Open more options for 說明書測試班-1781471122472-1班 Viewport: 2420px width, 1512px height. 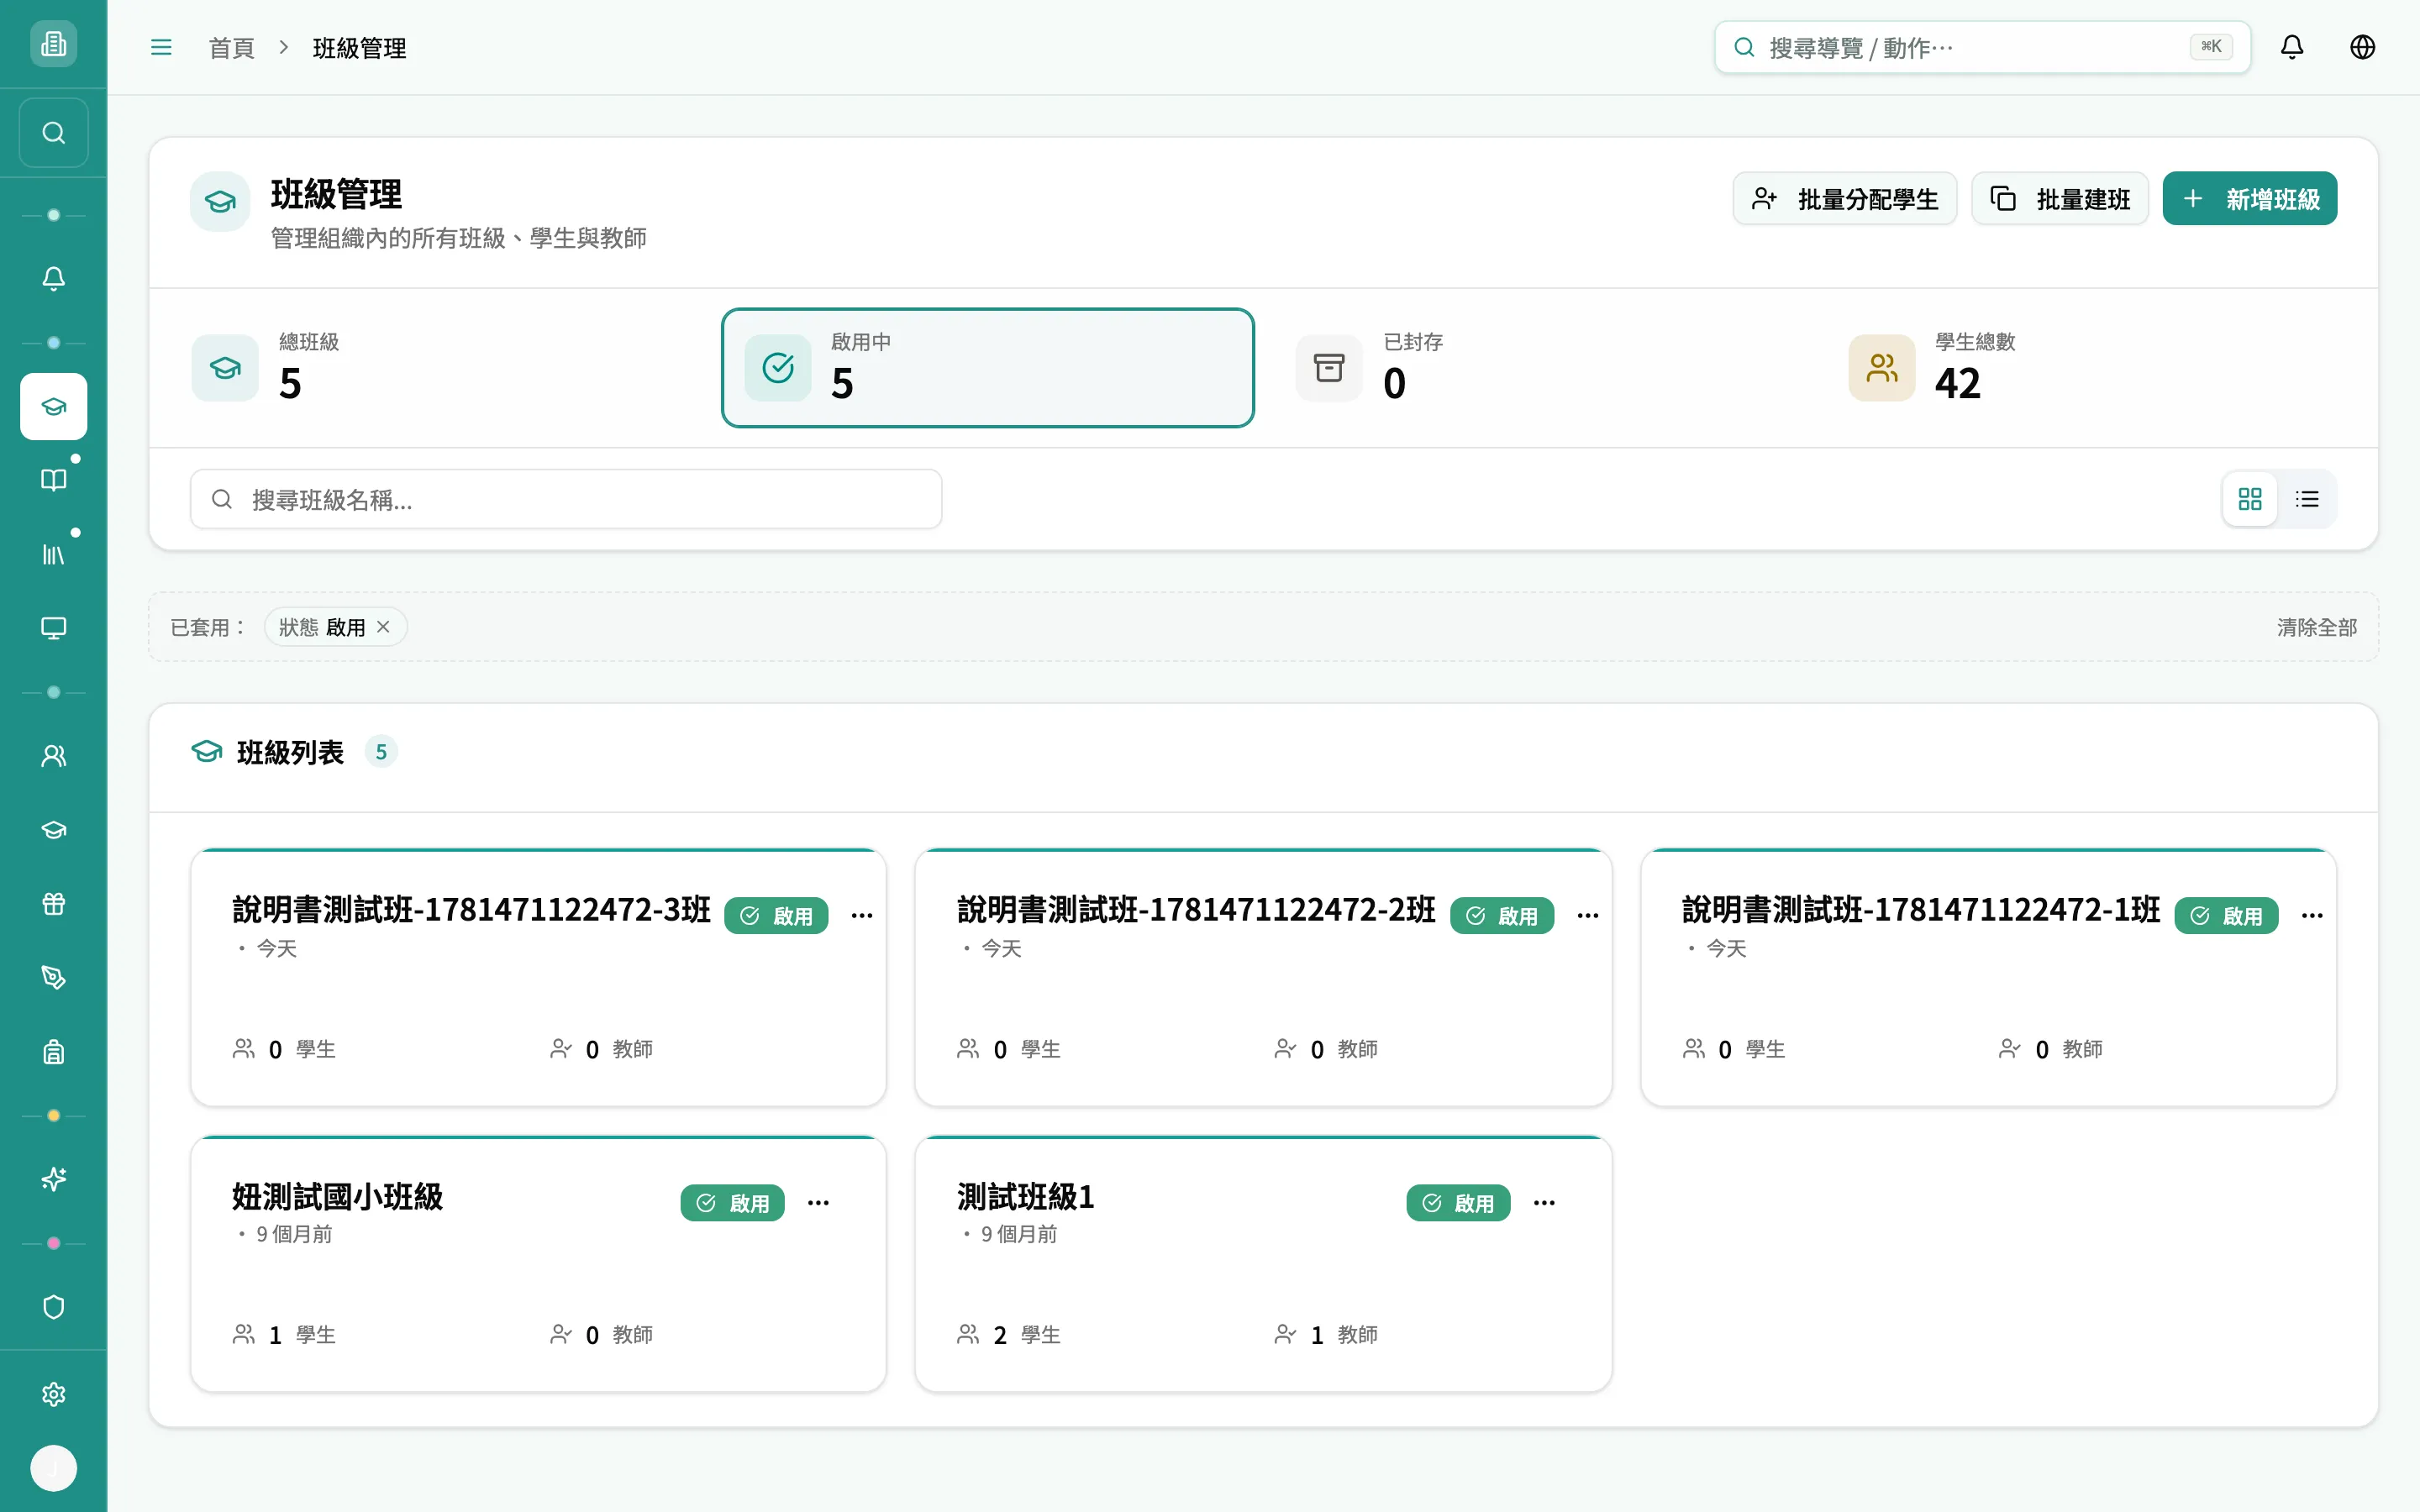[2312, 915]
